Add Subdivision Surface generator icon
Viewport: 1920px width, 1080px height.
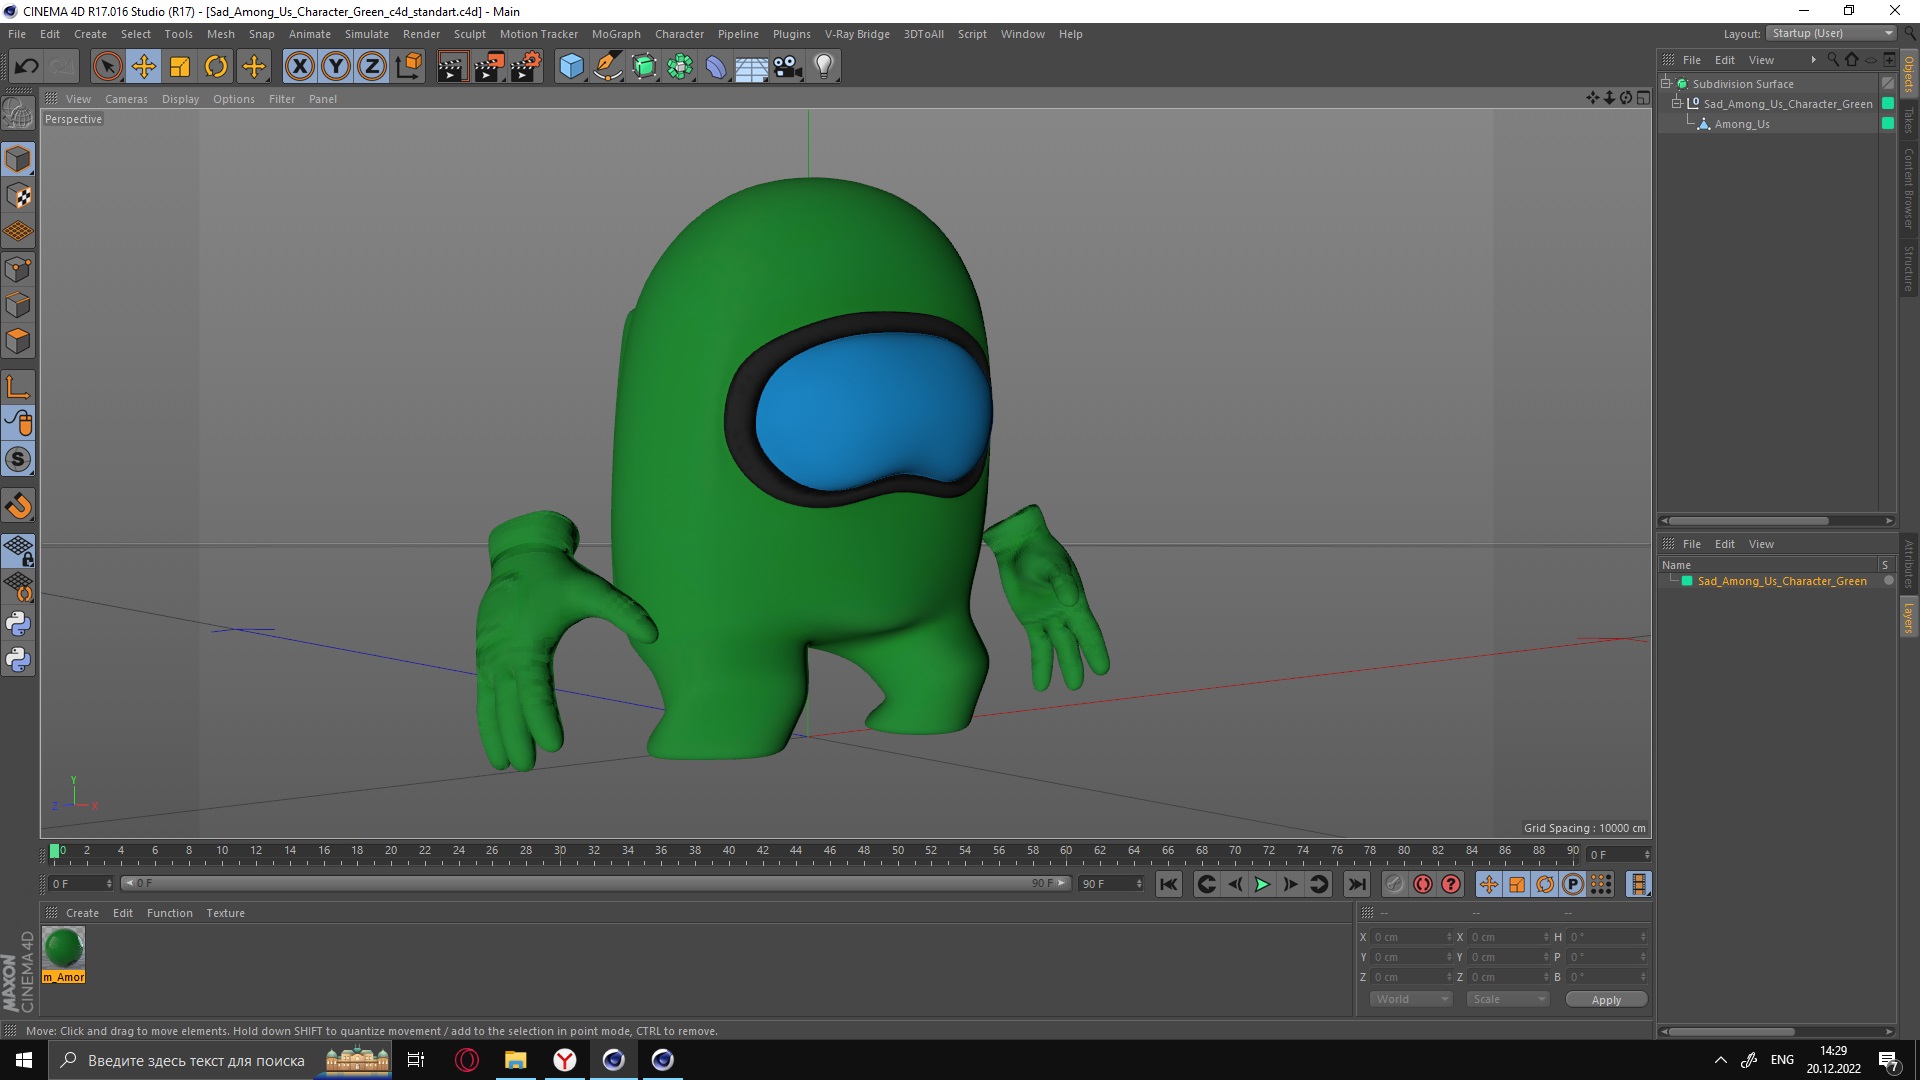click(x=644, y=67)
